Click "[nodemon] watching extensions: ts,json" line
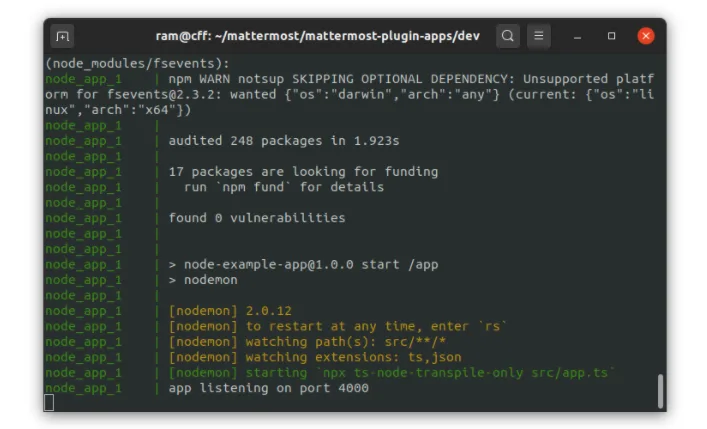 click(x=315, y=357)
